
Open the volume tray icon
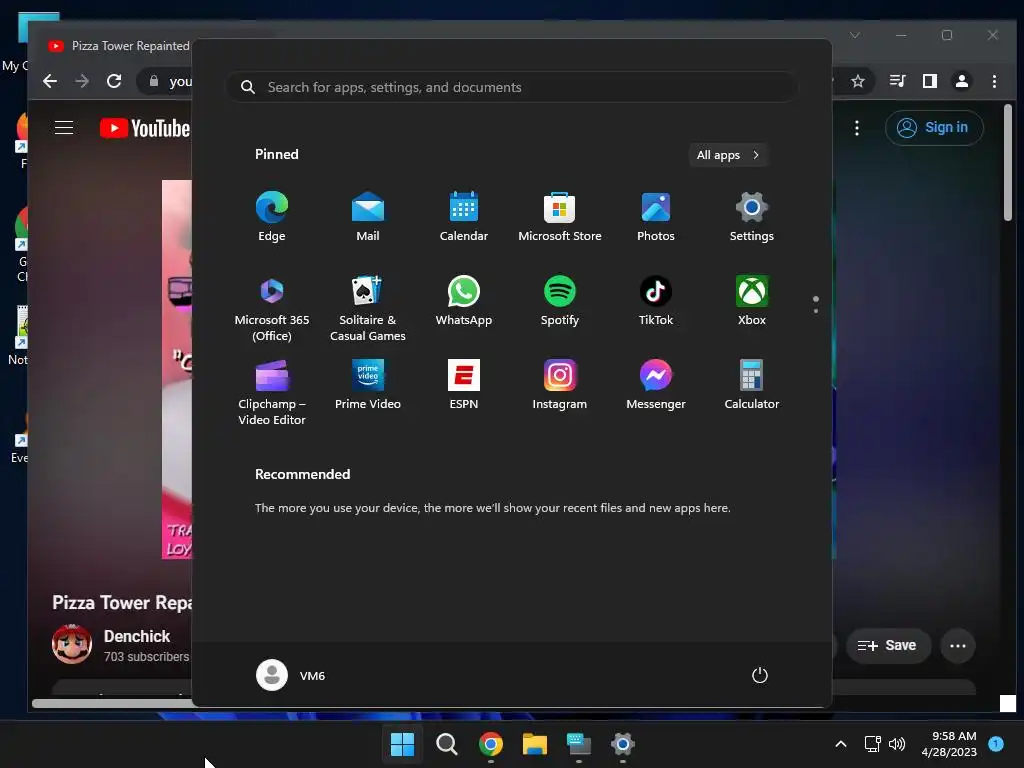point(897,744)
